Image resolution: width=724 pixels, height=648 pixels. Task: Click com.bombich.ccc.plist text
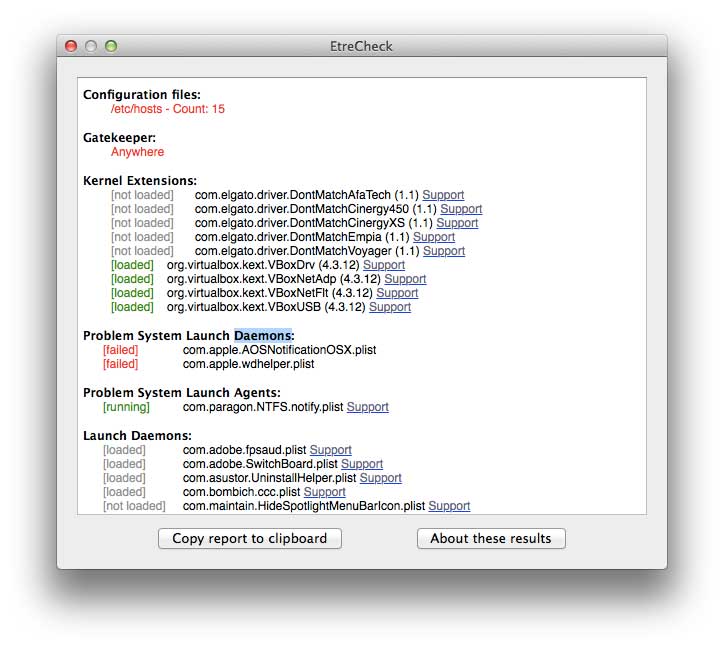(241, 492)
